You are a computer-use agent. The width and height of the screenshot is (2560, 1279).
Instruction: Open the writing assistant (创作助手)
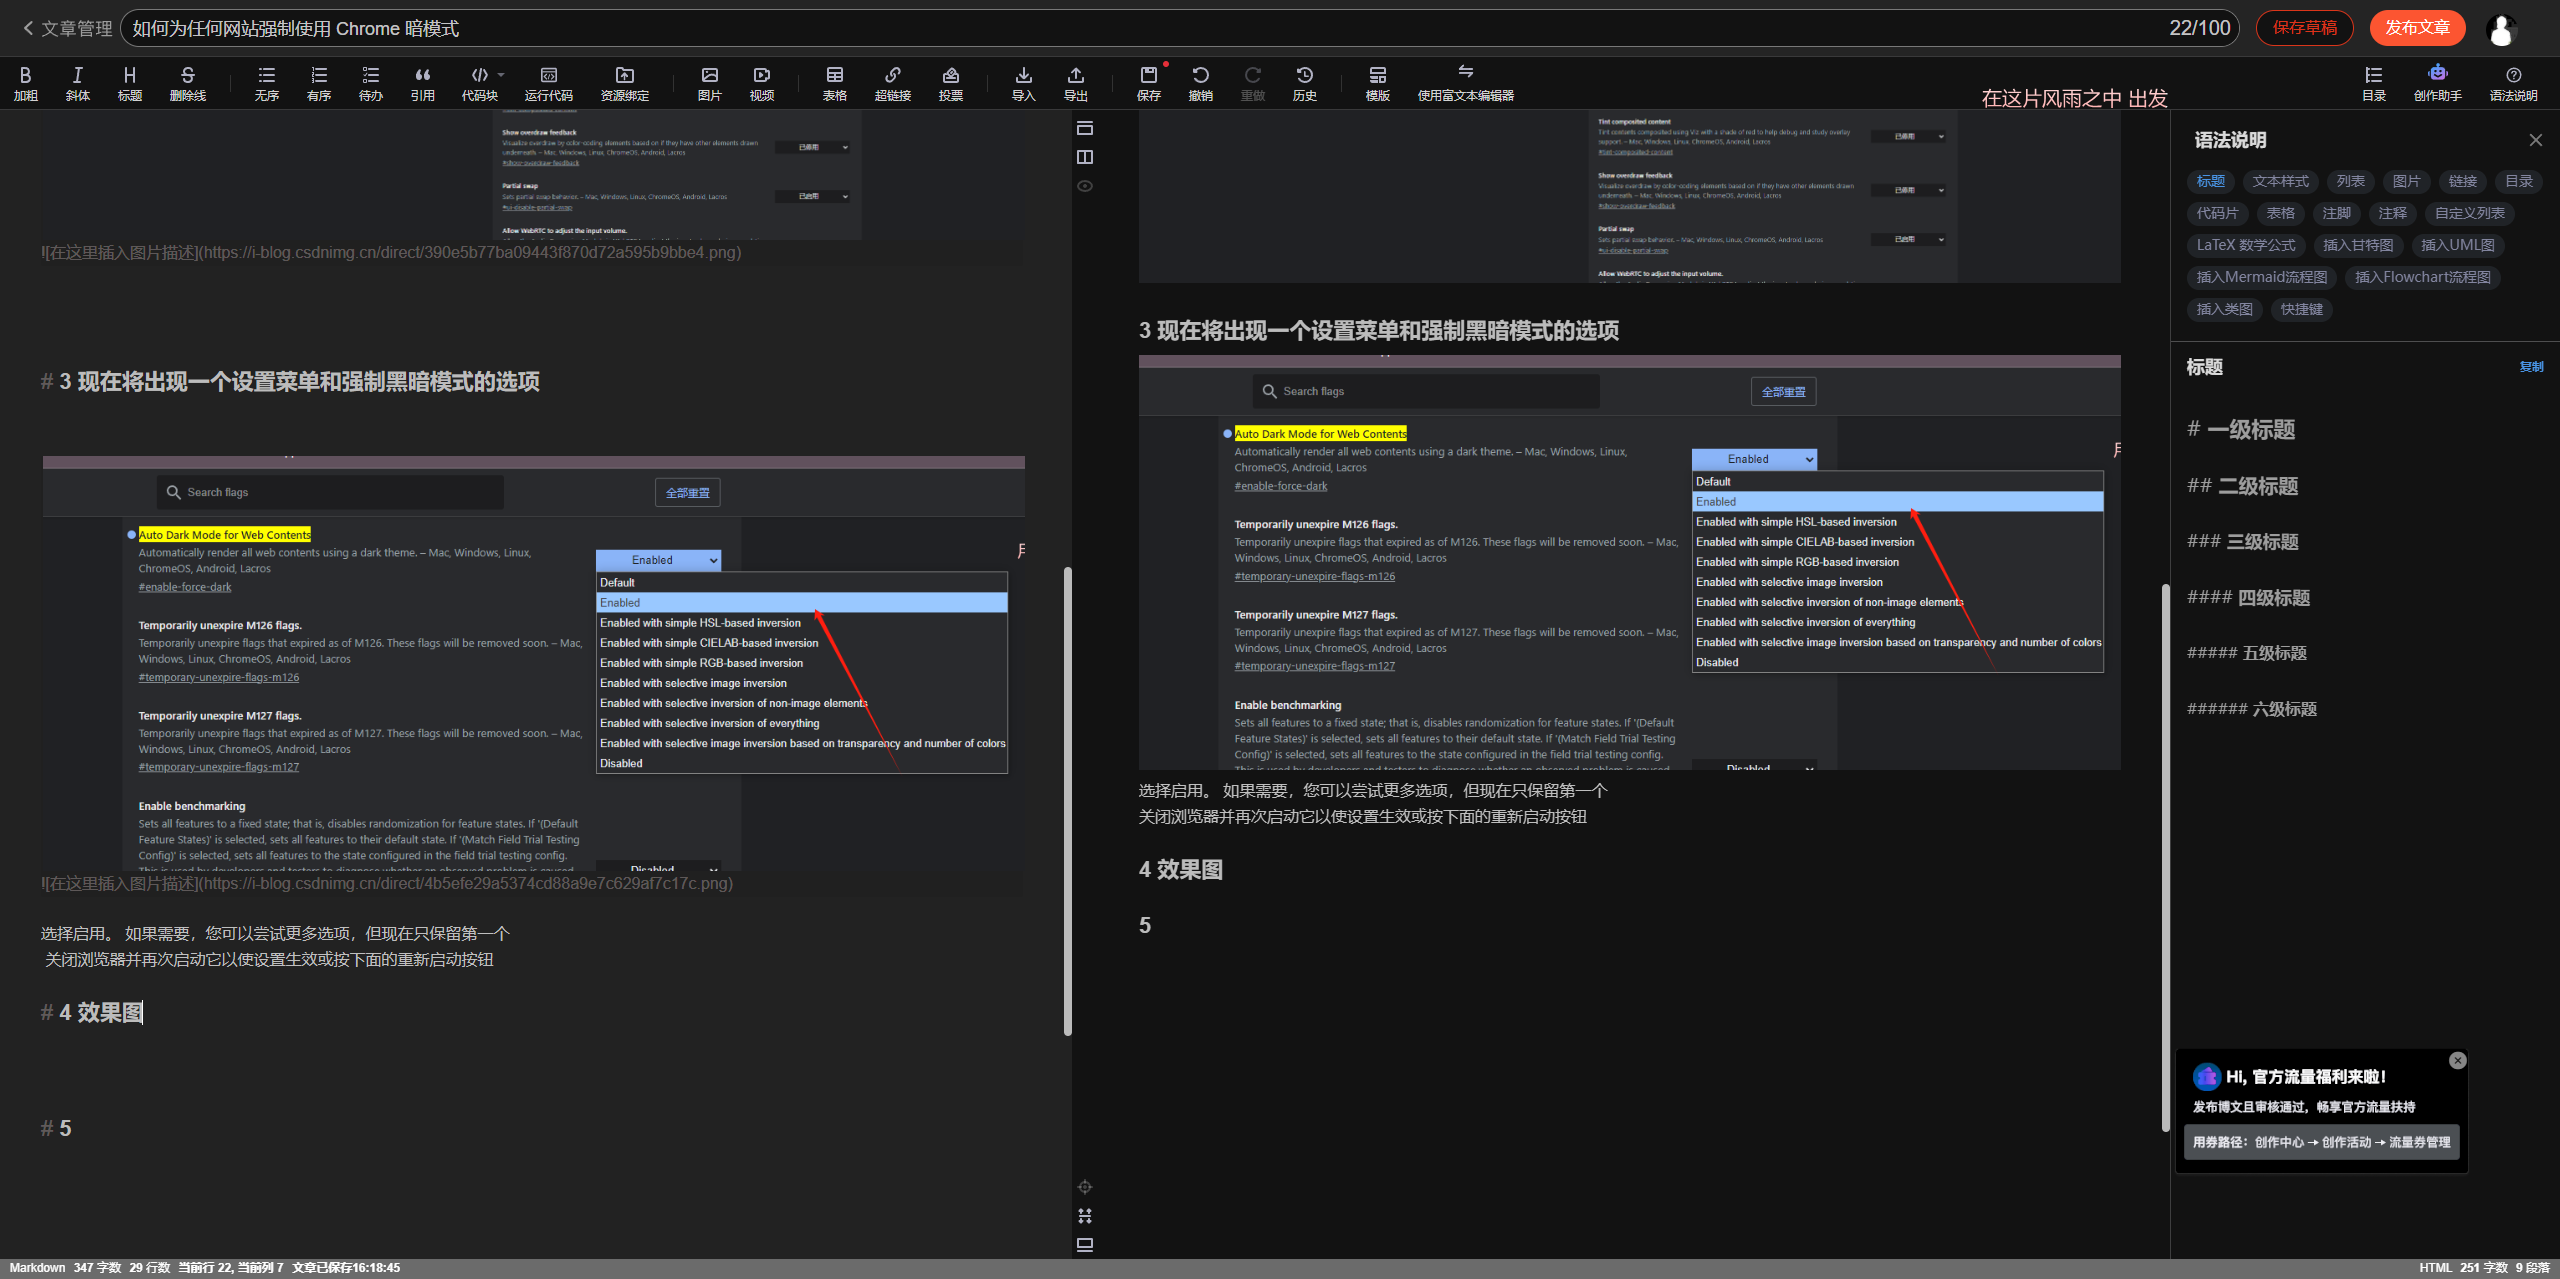coord(2438,84)
